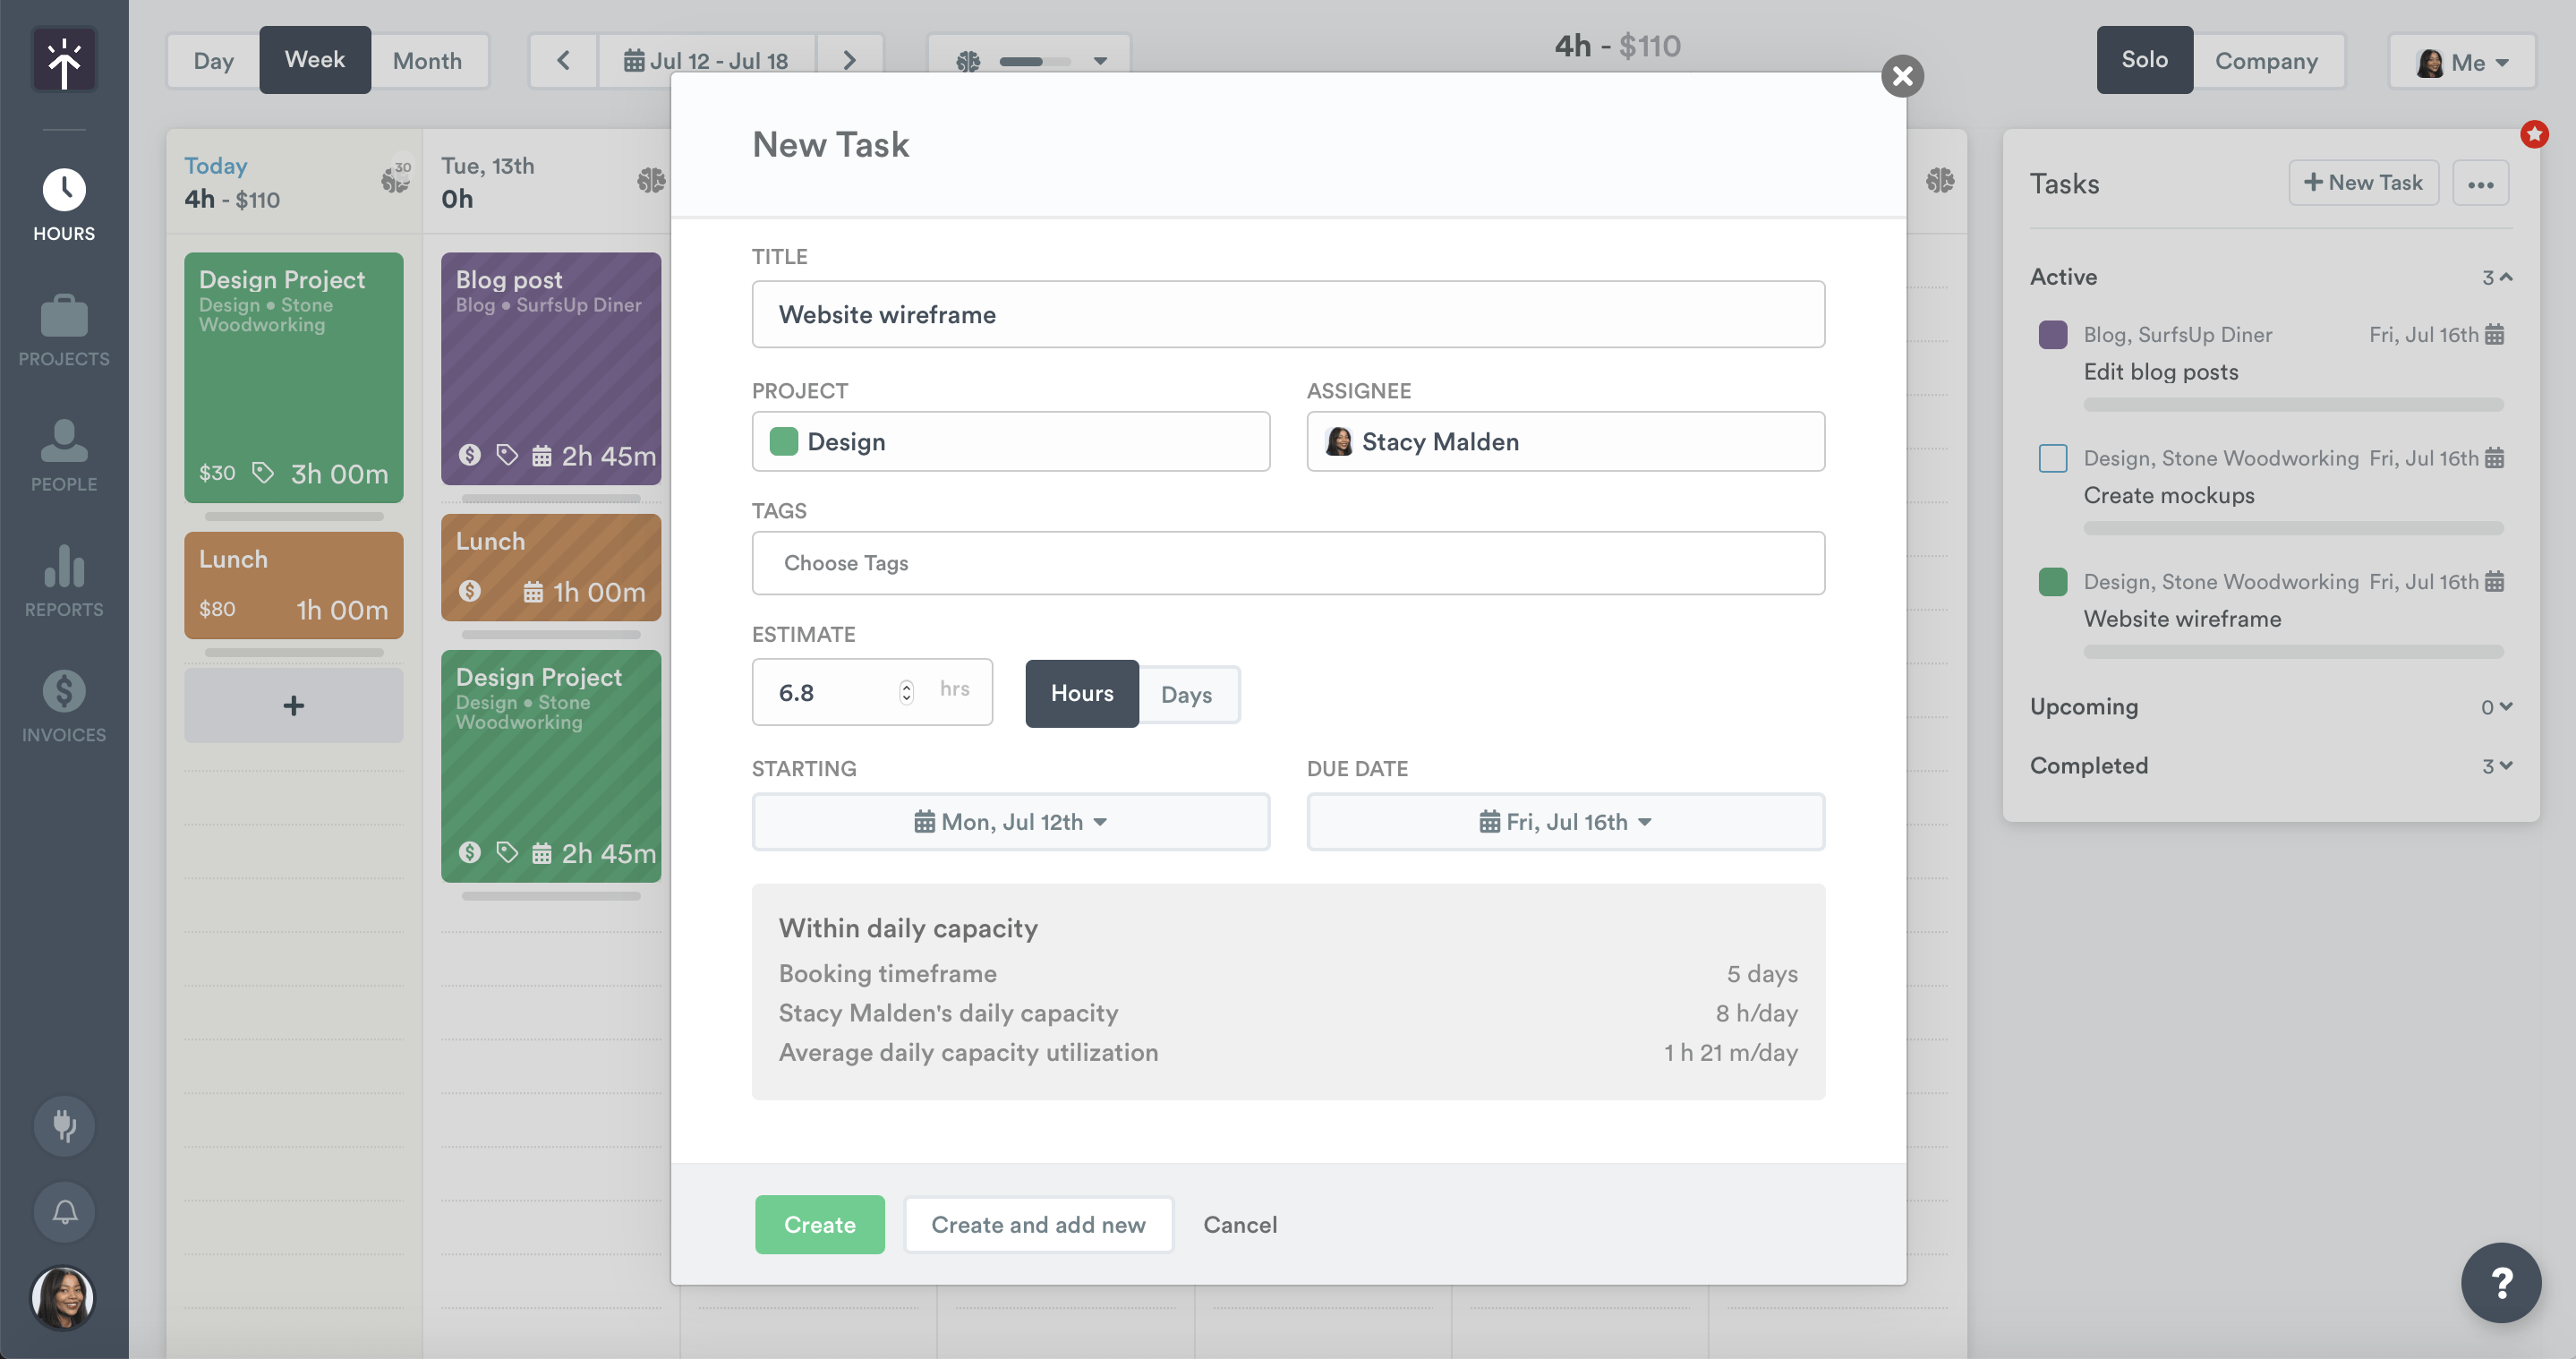Click the brain icon on Tuesday 13th
Viewport: 2576px width, 1359px height.
point(651,180)
